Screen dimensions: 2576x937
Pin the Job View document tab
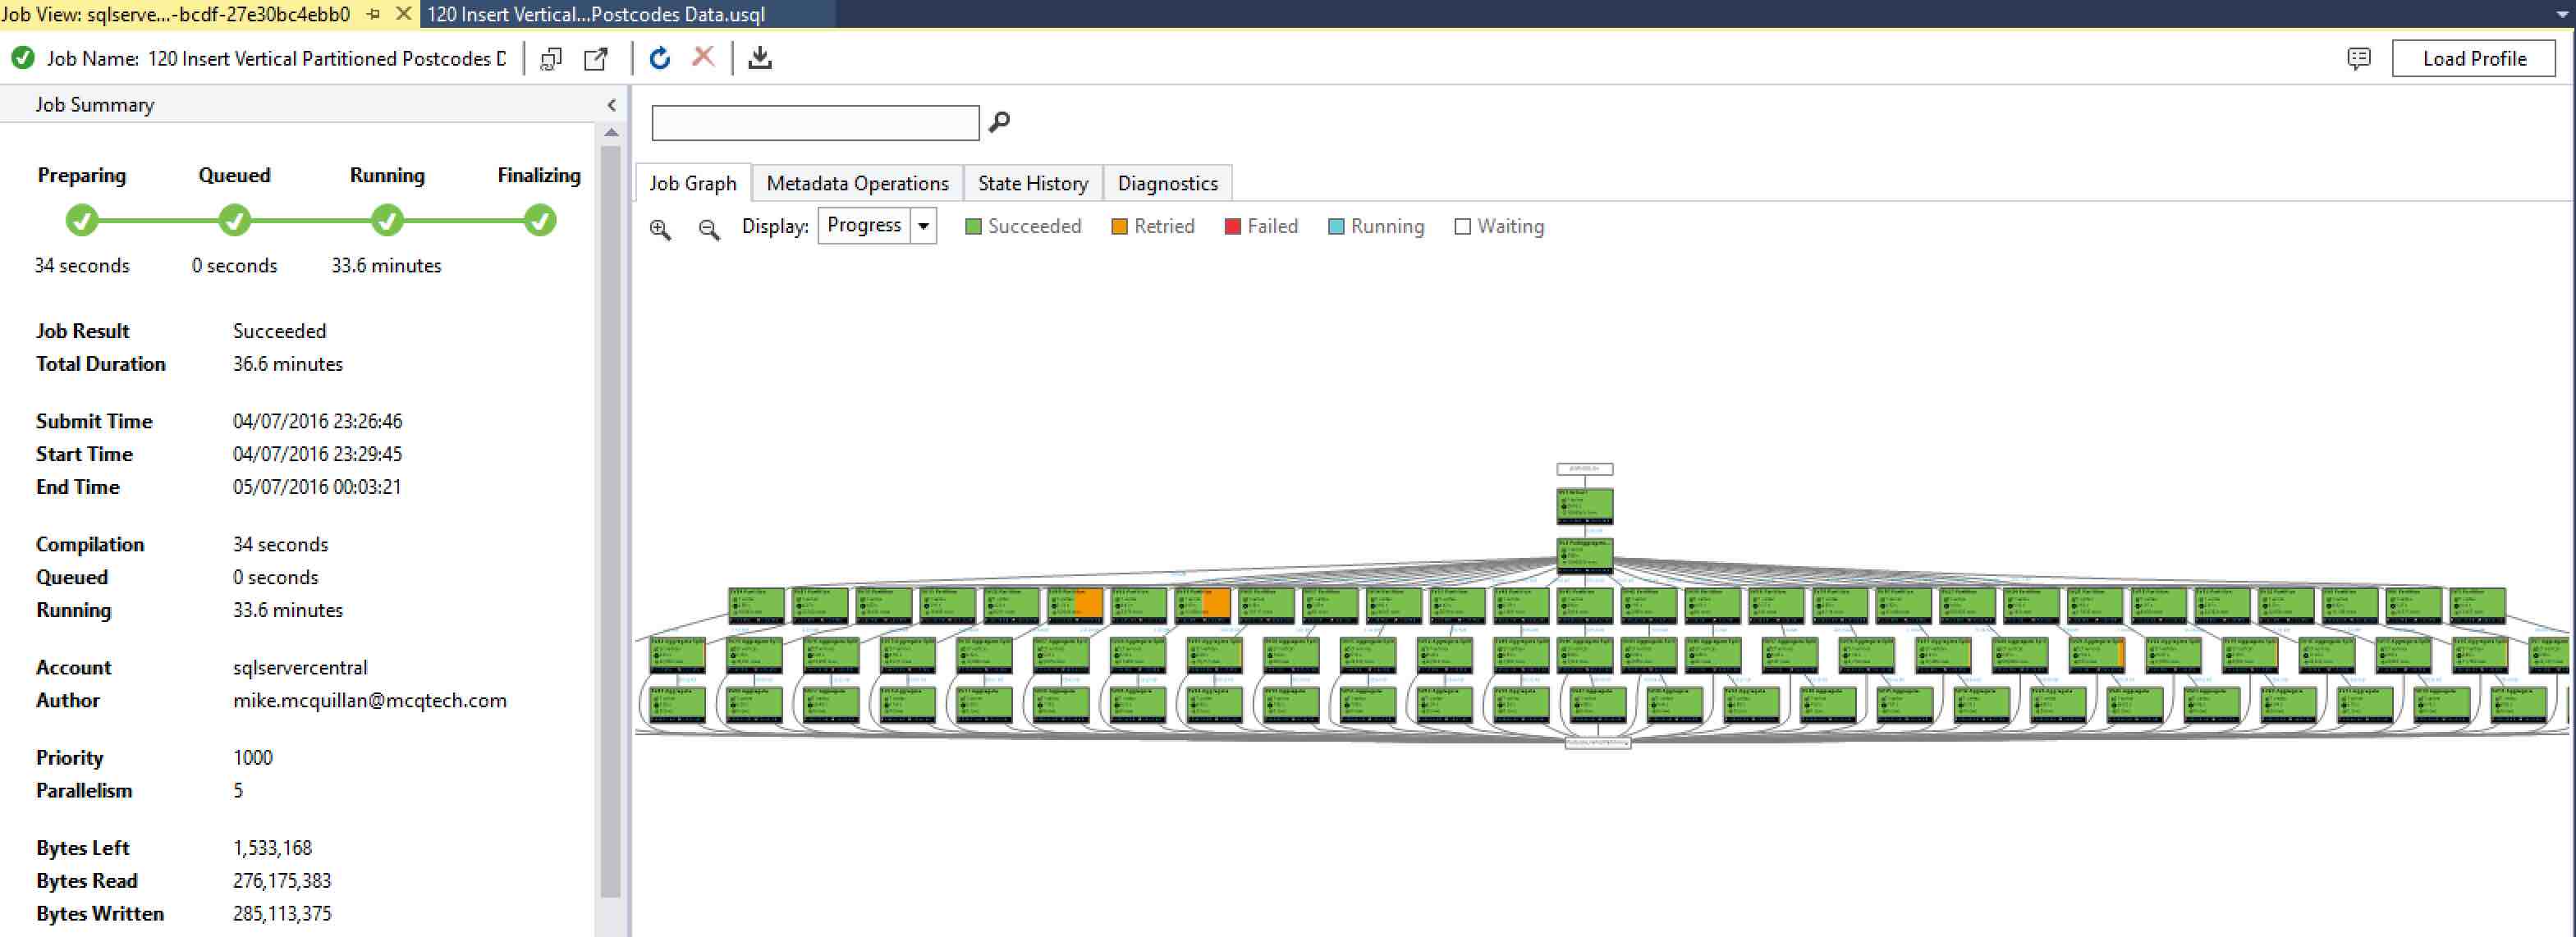(x=374, y=14)
